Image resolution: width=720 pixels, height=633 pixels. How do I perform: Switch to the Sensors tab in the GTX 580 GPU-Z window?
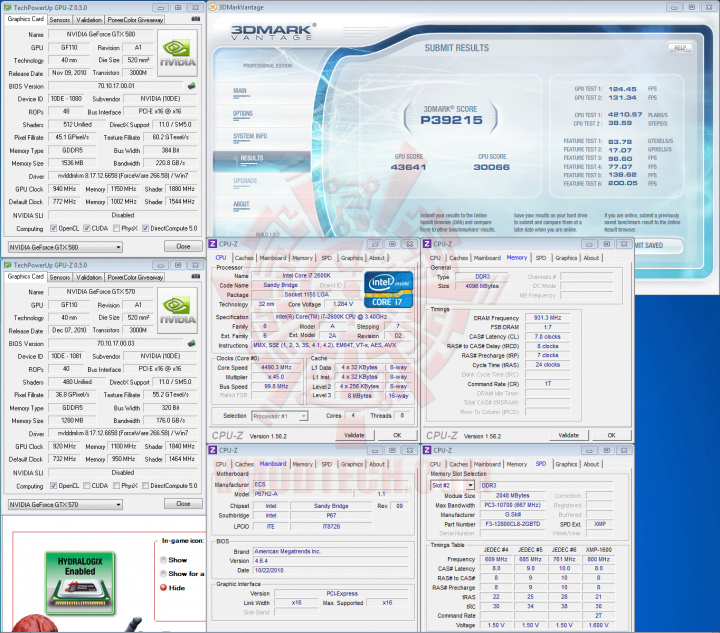point(60,20)
